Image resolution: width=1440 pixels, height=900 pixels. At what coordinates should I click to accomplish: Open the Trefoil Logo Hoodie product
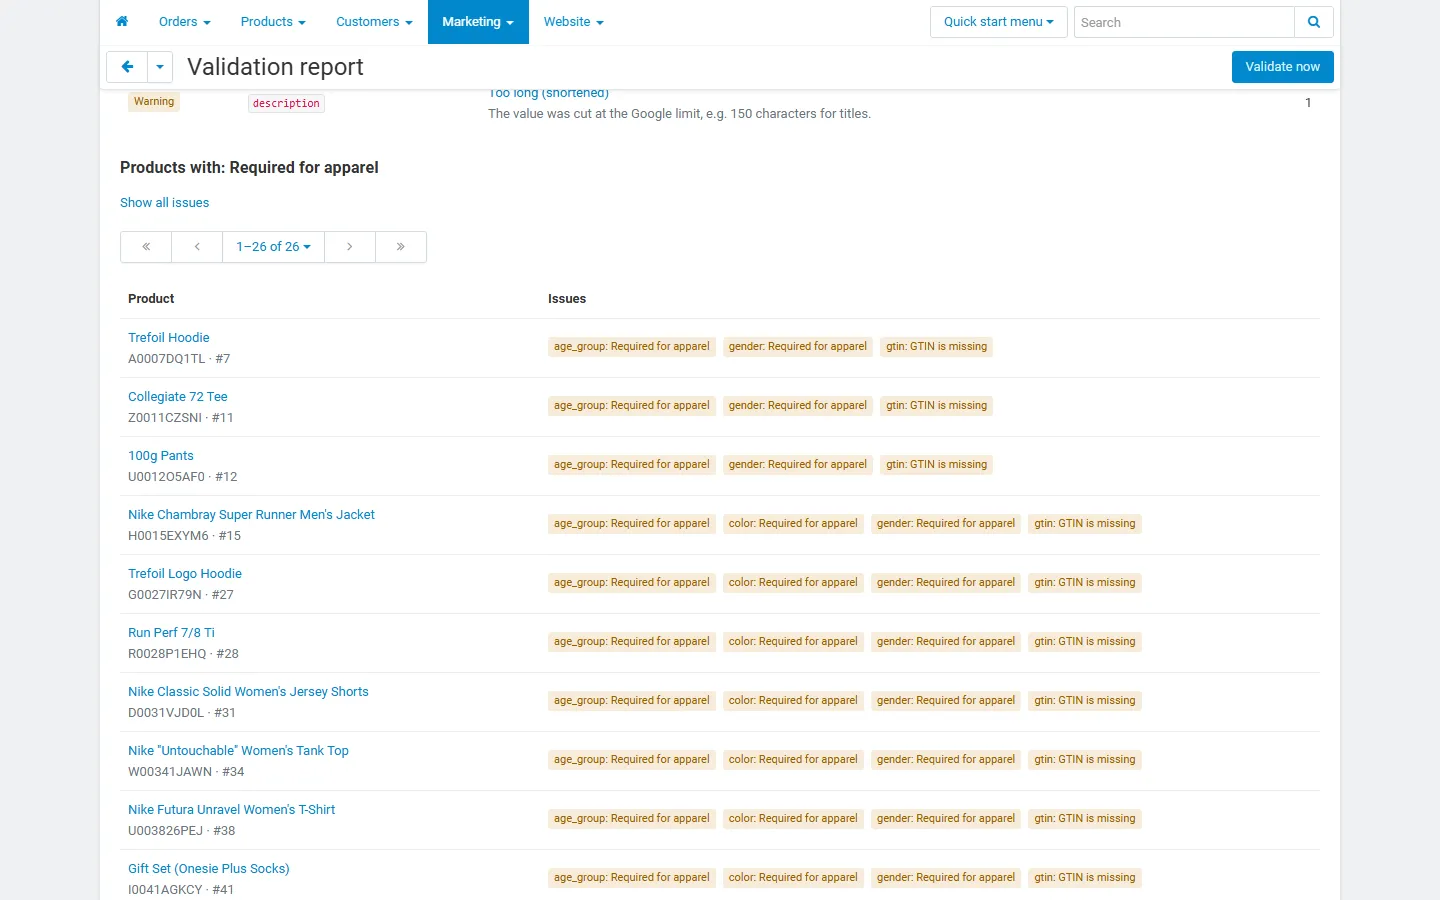(185, 574)
